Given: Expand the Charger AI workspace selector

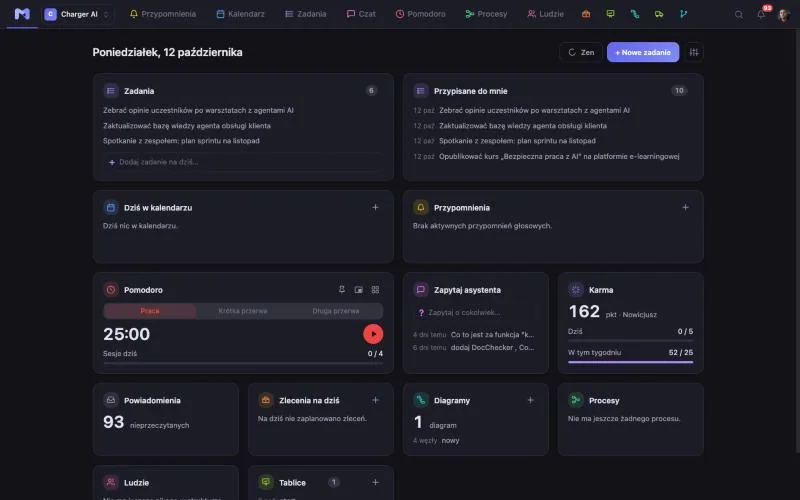Looking at the screenshot, I should (x=77, y=14).
